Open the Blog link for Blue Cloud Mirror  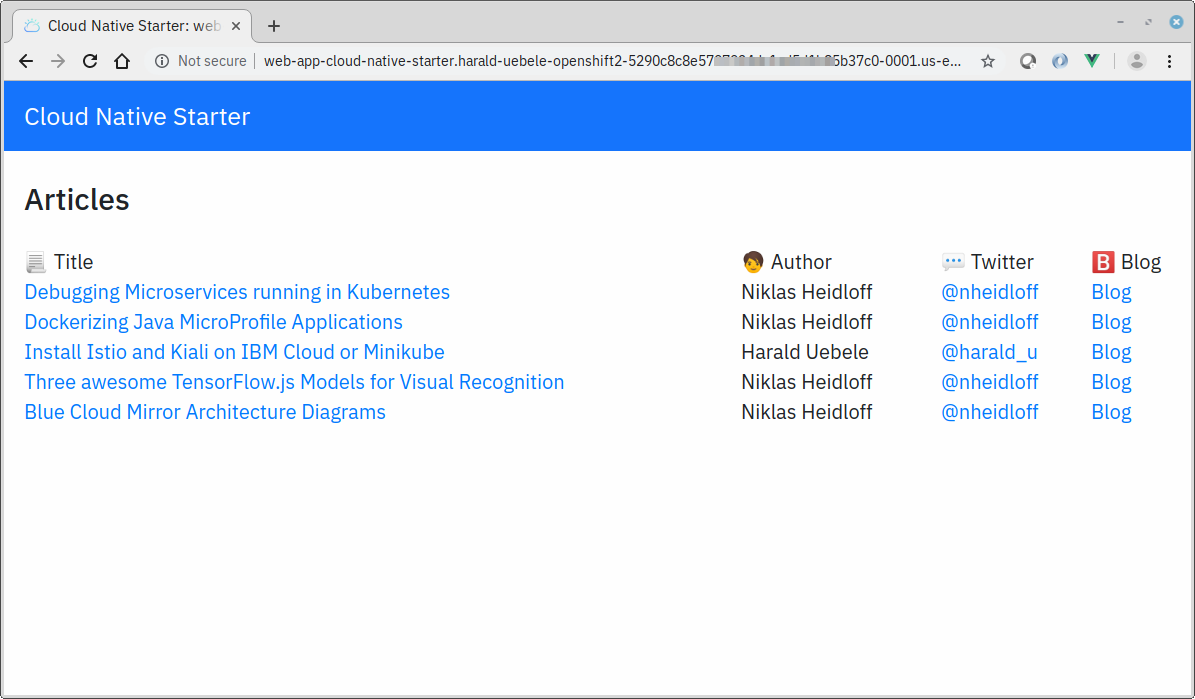(1111, 412)
